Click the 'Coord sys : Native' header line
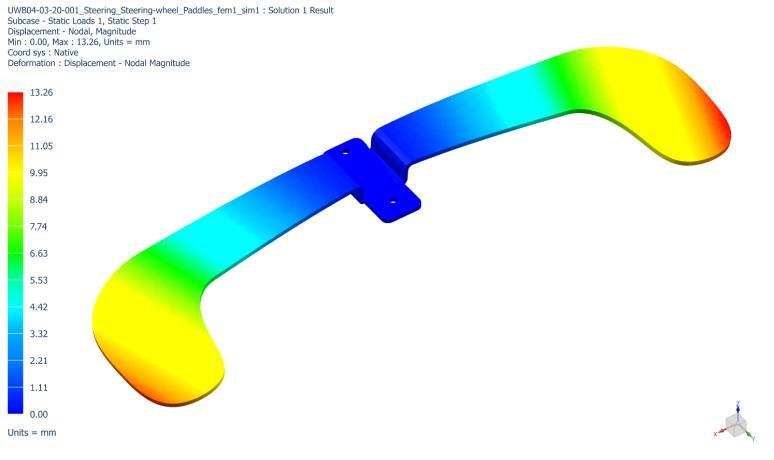The width and height of the screenshot is (774, 460). pyautogui.click(x=43, y=52)
